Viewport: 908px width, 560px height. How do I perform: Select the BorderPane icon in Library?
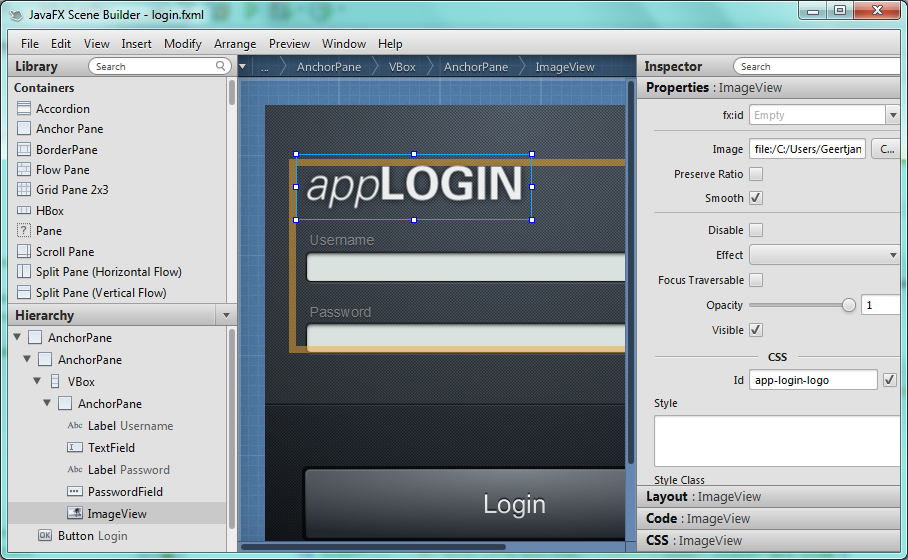(25, 150)
